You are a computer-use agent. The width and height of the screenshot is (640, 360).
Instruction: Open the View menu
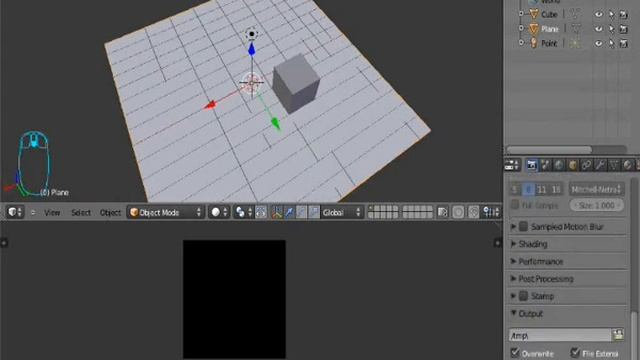[x=52, y=213]
